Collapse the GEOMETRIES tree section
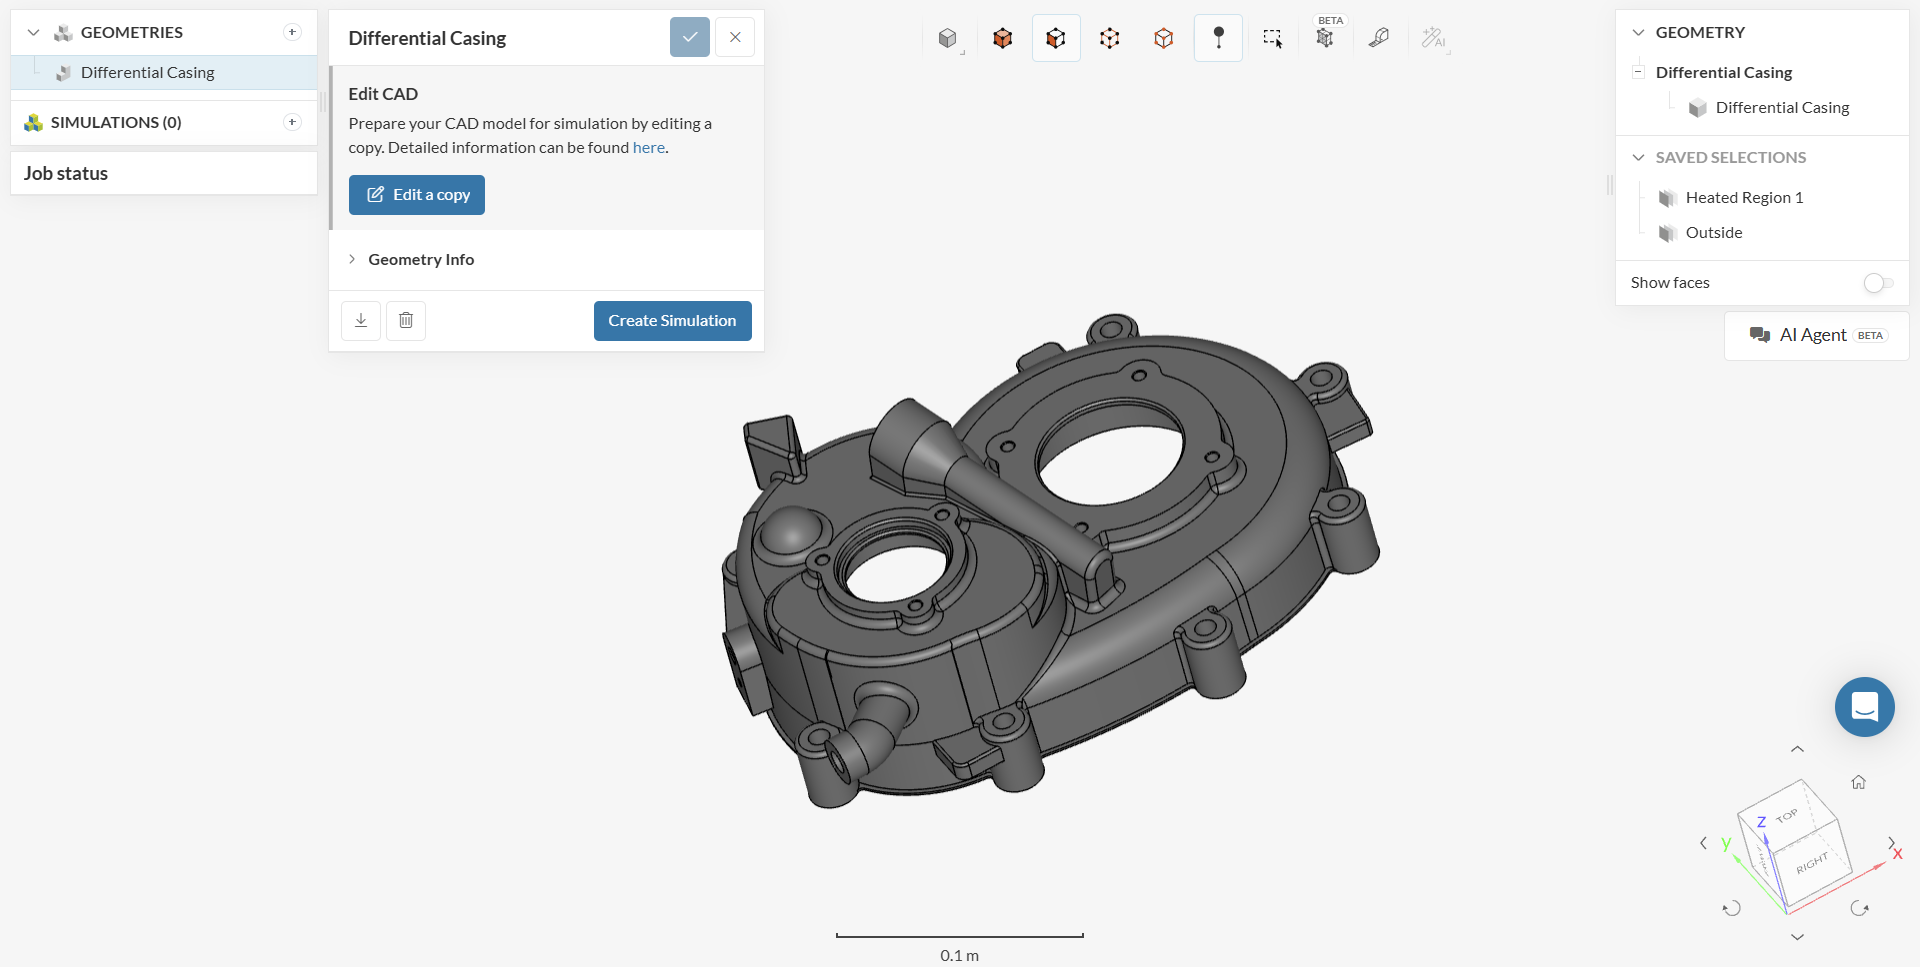This screenshot has width=1920, height=967. [33, 33]
